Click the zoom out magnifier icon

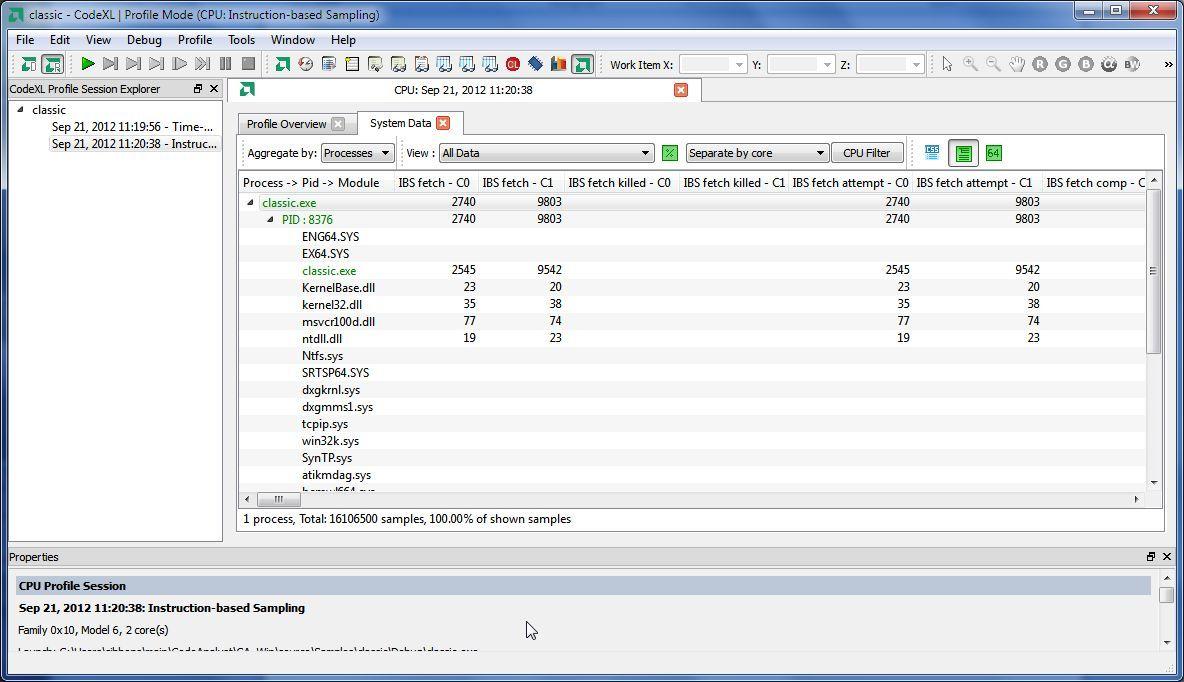click(994, 64)
